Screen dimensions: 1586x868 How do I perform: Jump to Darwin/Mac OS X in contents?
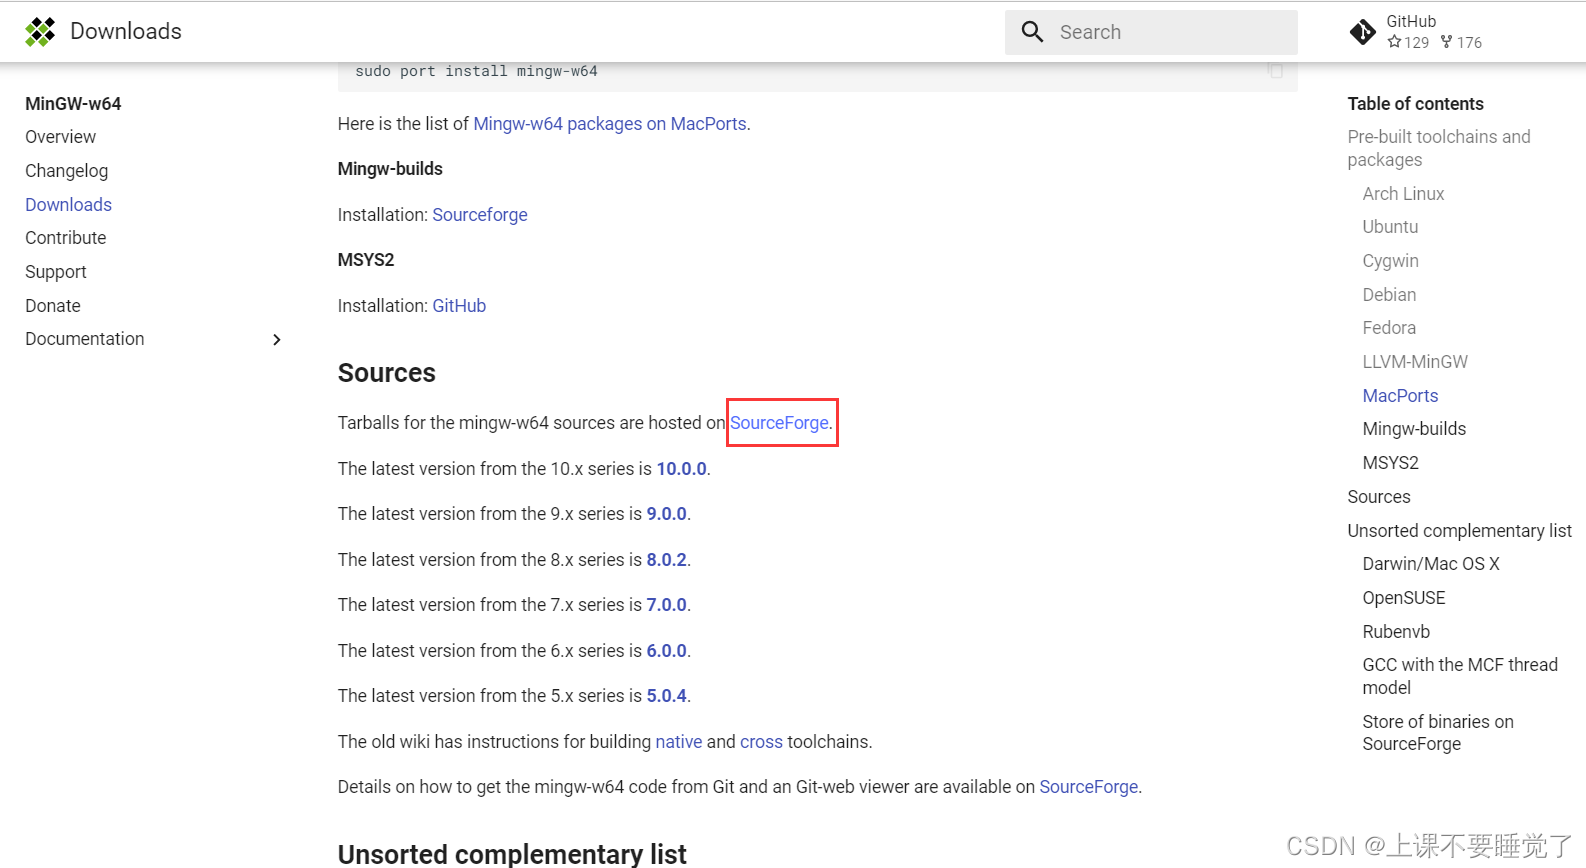tap(1431, 564)
